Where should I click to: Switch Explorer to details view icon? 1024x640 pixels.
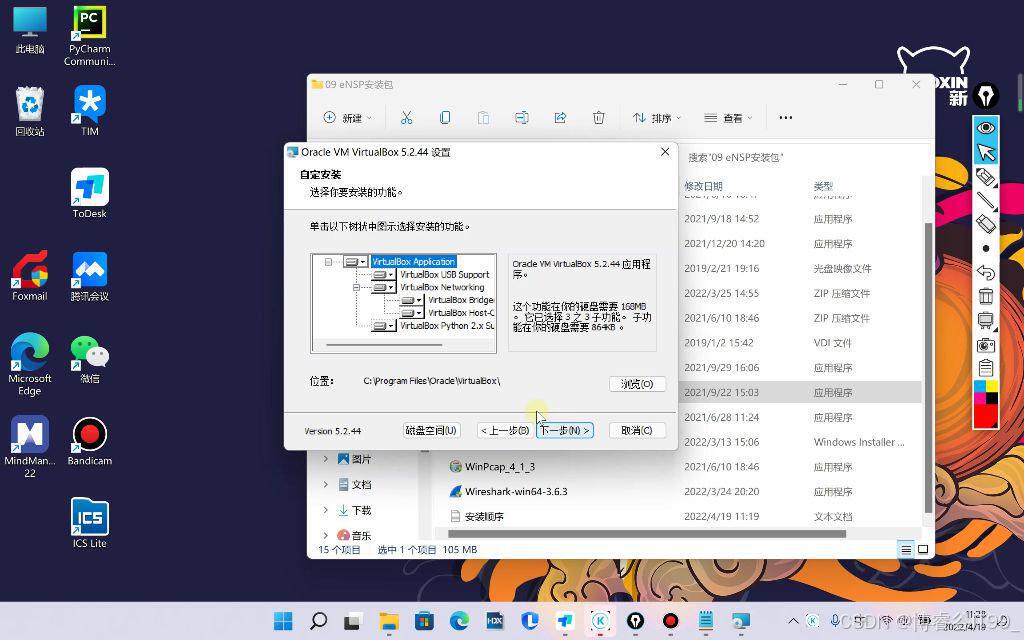click(x=906, y=550)
